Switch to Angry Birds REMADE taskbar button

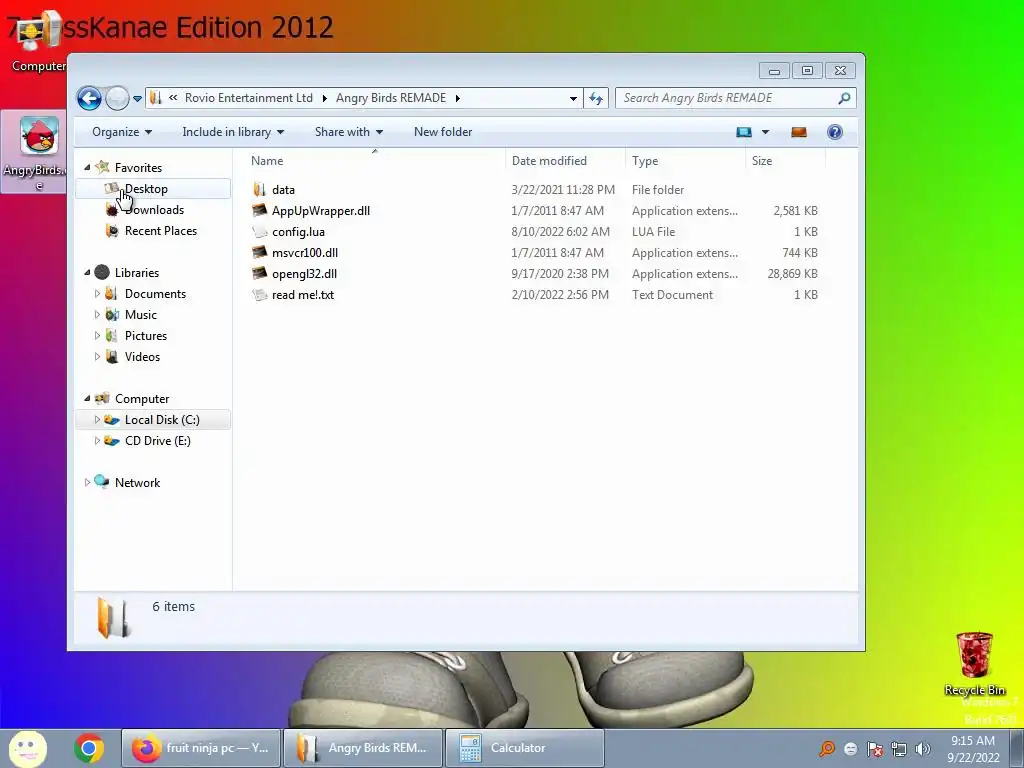pyautogui.click(x=363, y=748)
